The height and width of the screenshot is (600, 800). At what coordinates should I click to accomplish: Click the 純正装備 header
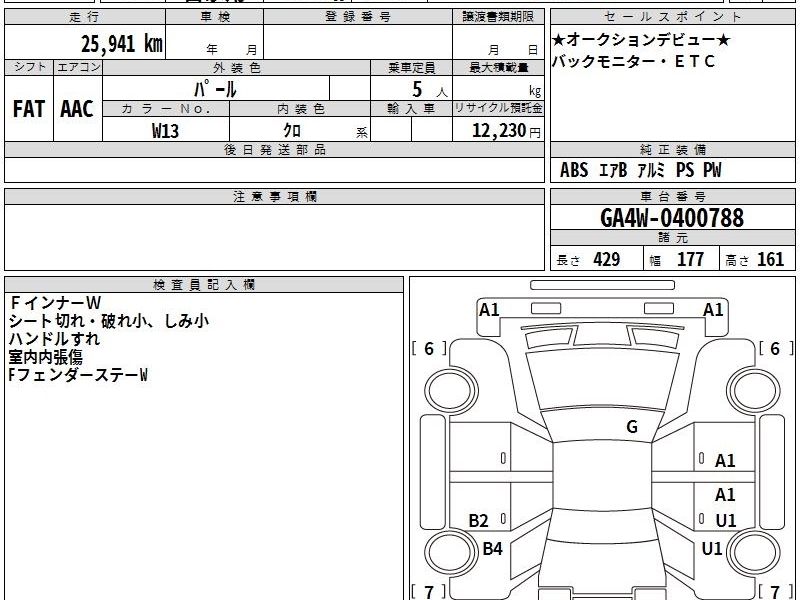(672, 149)
